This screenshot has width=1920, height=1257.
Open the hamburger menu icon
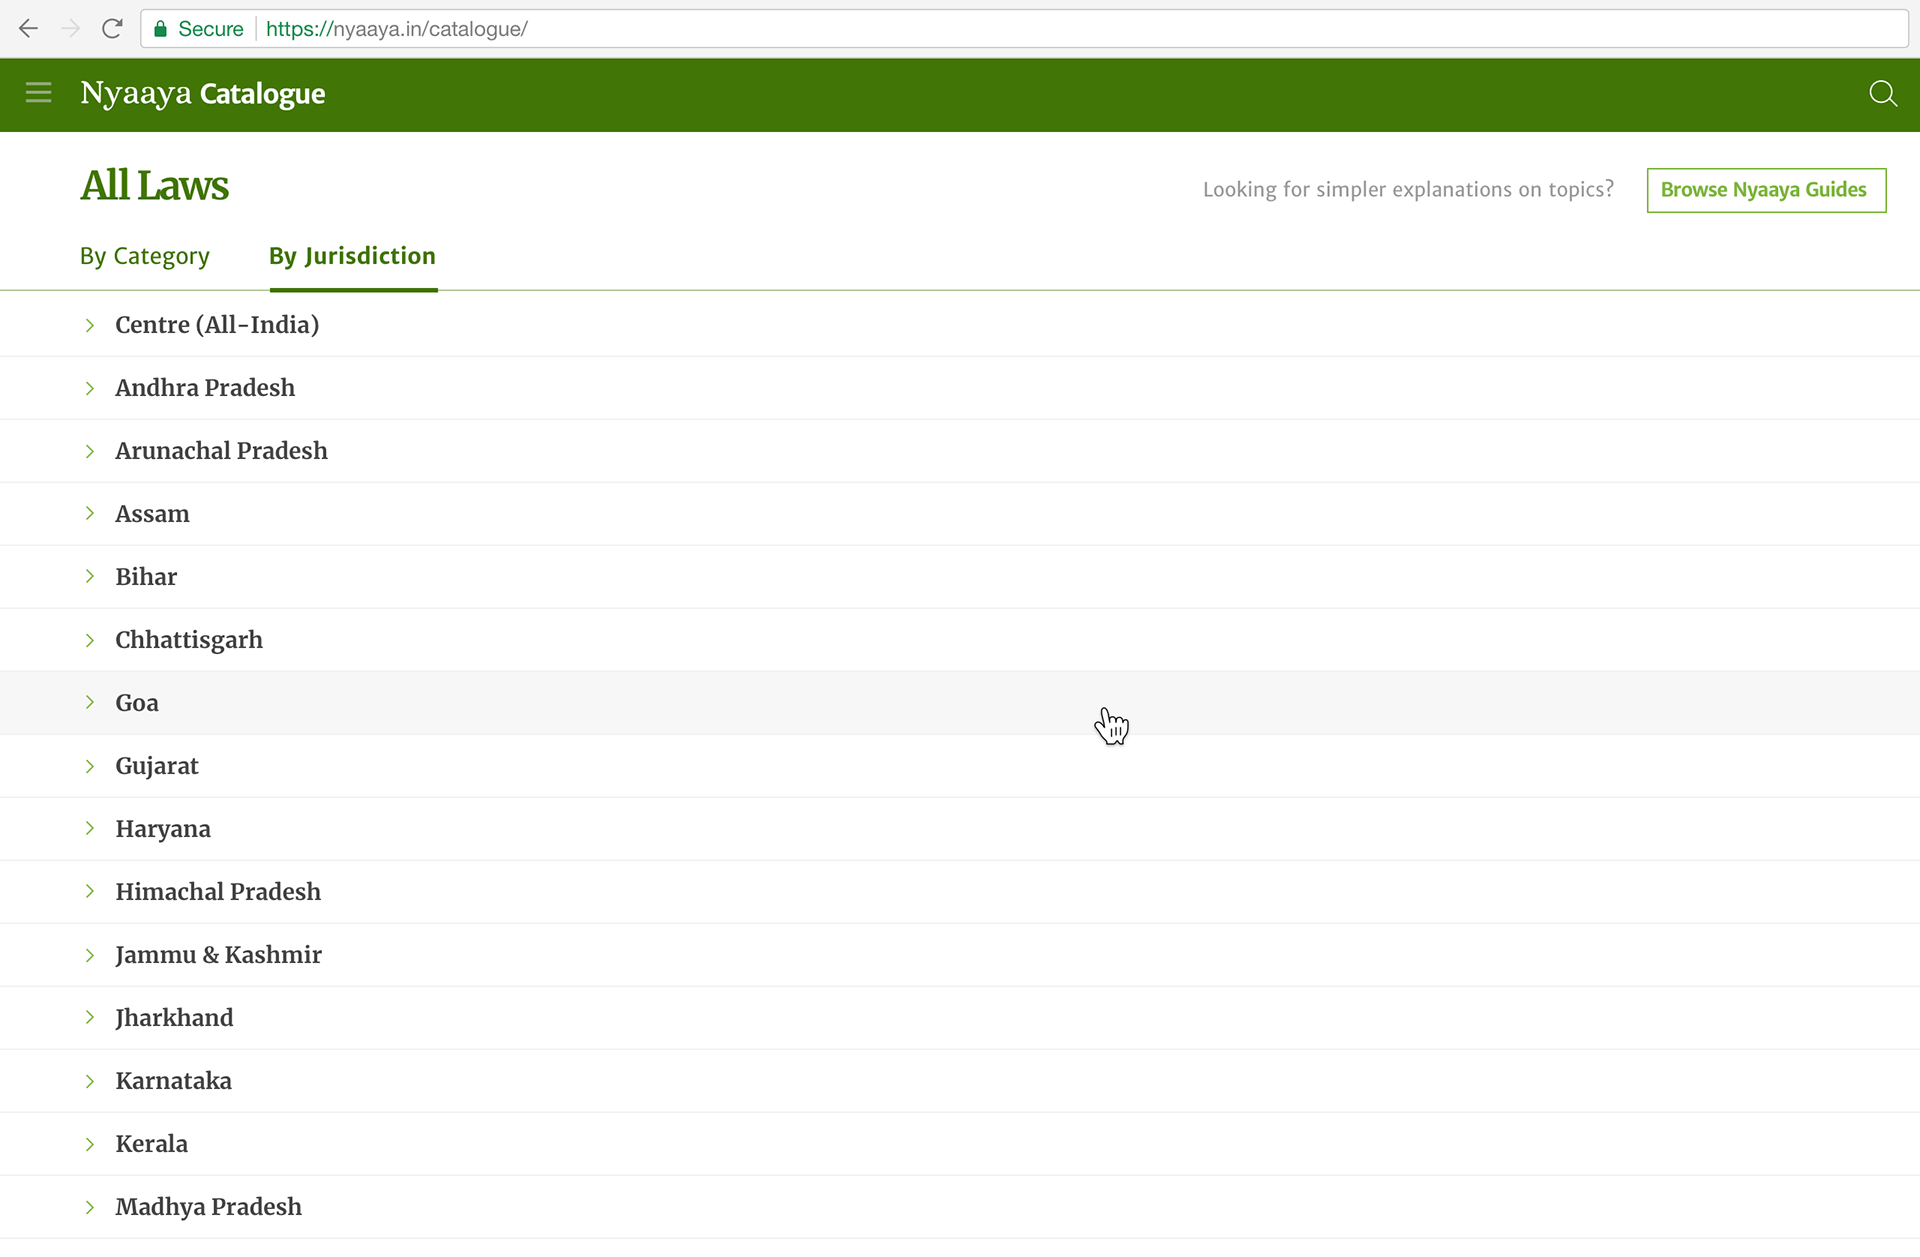point(38,93)
